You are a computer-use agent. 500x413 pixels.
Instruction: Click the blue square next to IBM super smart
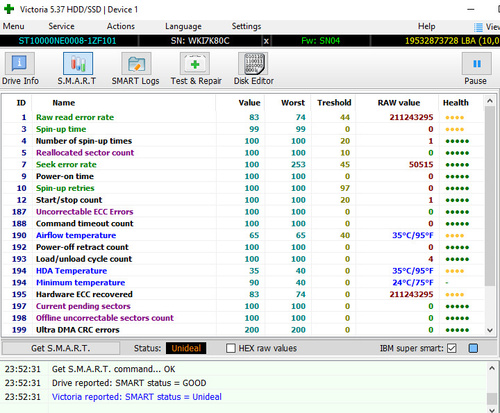[x=473, y=348]
